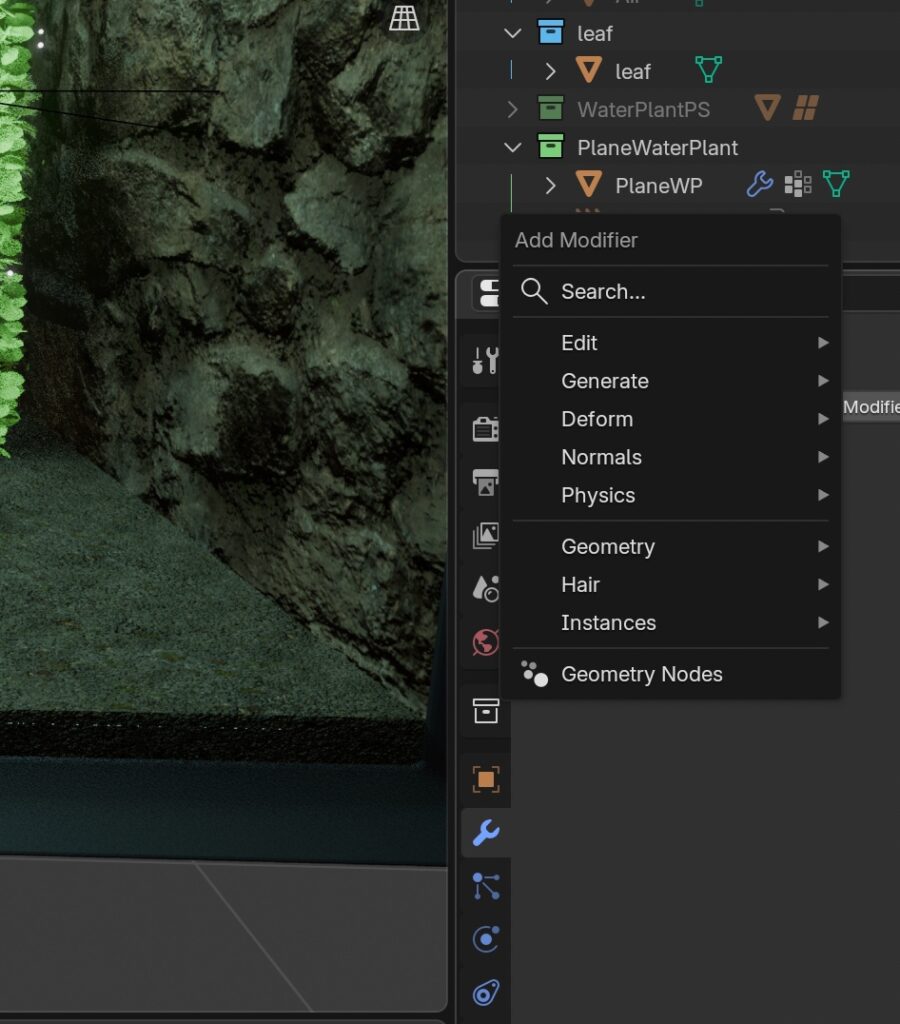Click the wrench modifier icon beside PlaneWP
Image resolution: width=900 pixels, height=1024 pixels.
pyautogui.click(x=760, y=184)
